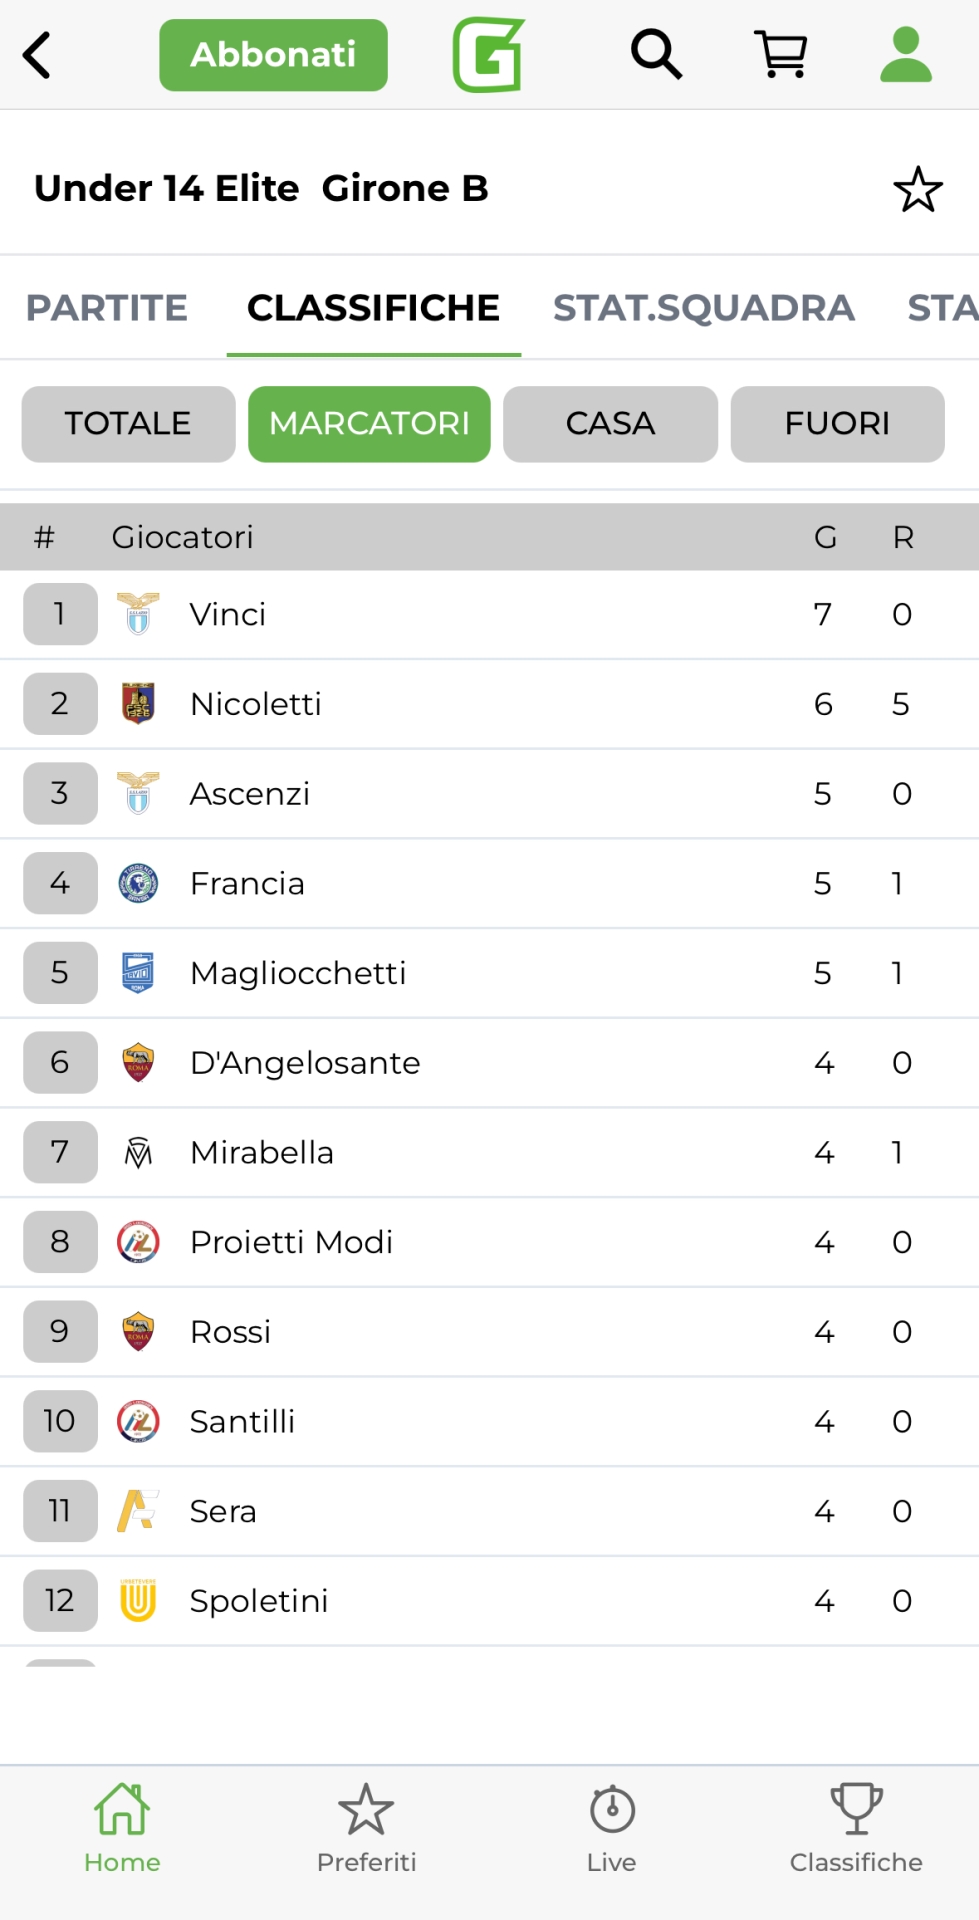
Task: Open player Vinci row
Action: coord(228,614)
